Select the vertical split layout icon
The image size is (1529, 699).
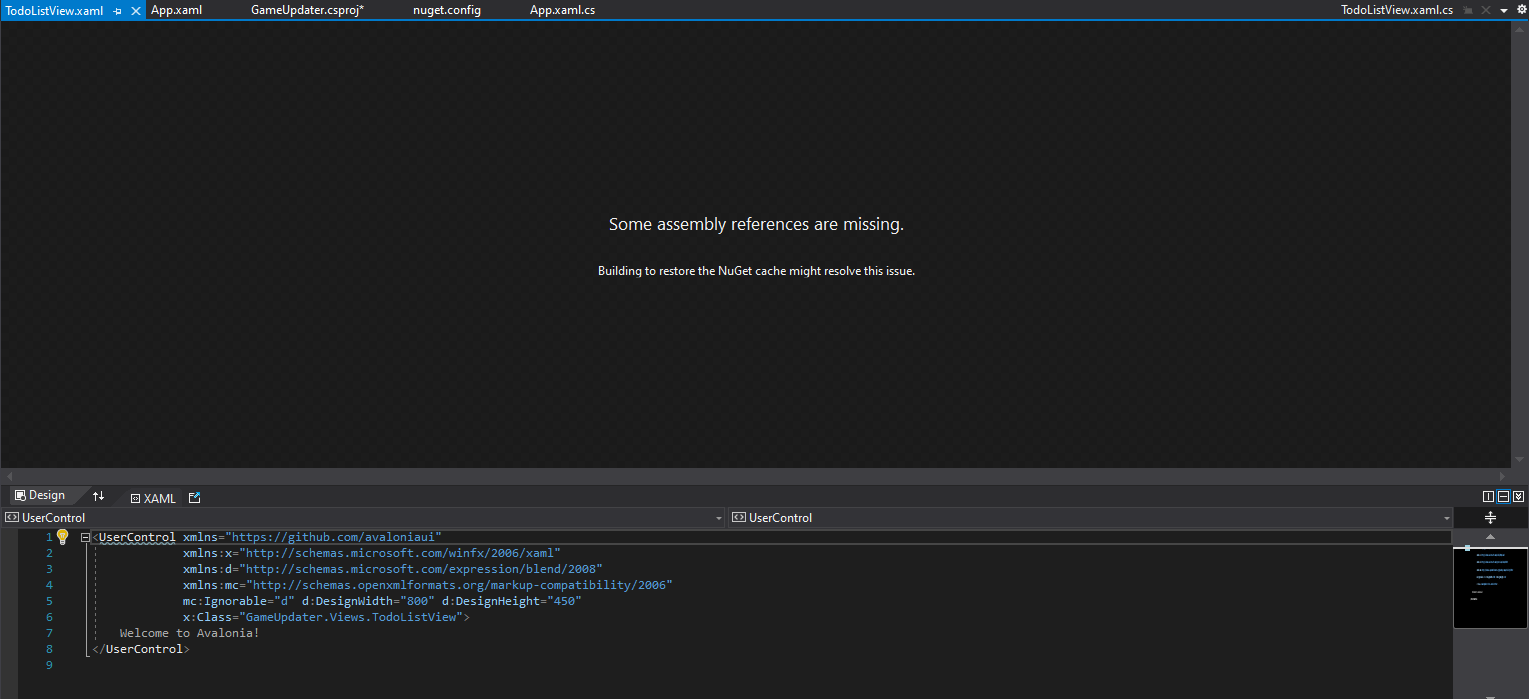[1488, 496]
